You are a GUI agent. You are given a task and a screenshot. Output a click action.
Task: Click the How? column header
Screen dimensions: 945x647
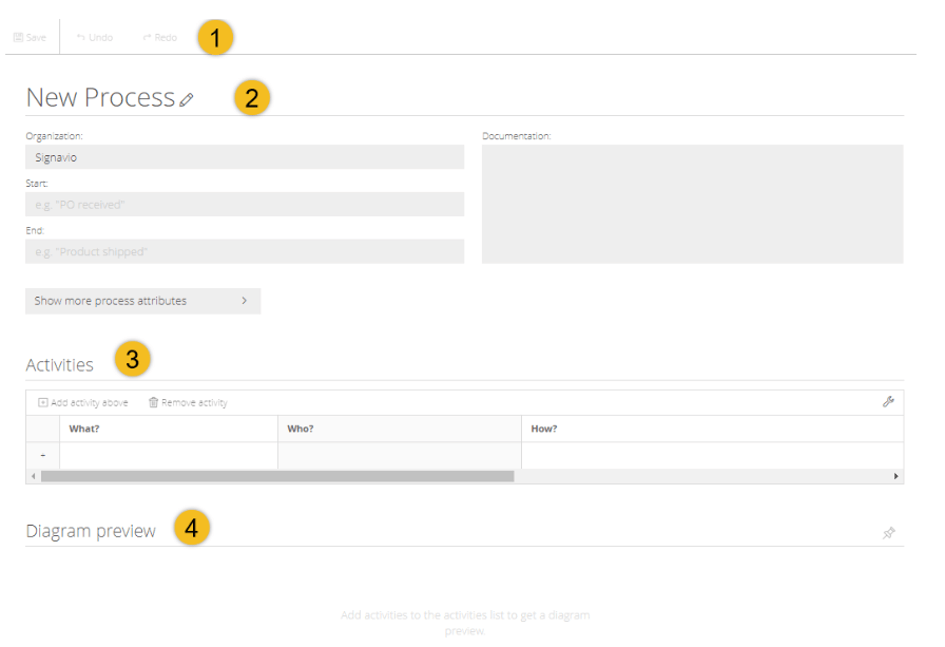click(712, 429)
